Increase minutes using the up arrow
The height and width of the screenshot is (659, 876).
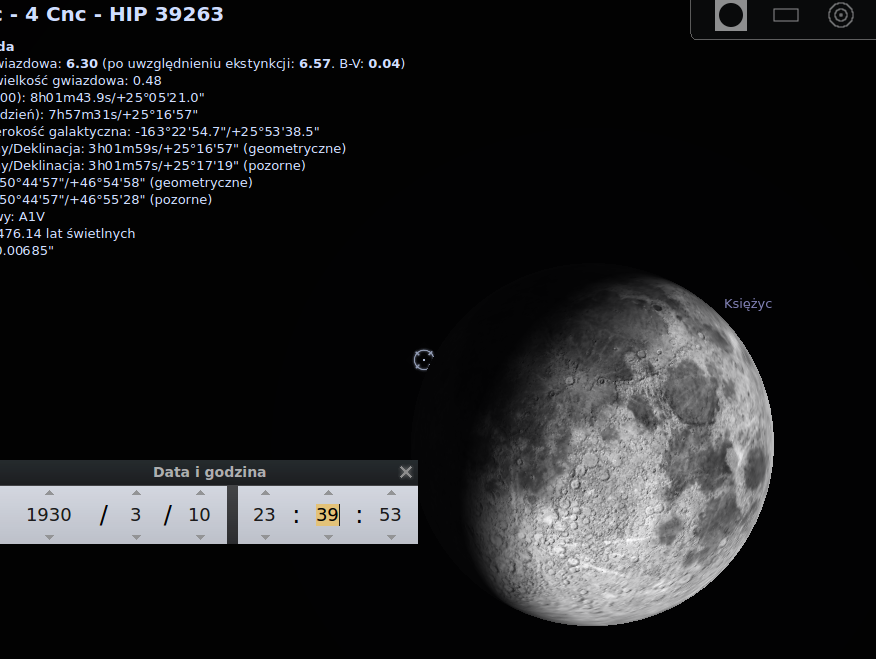[x=327, y=493]
